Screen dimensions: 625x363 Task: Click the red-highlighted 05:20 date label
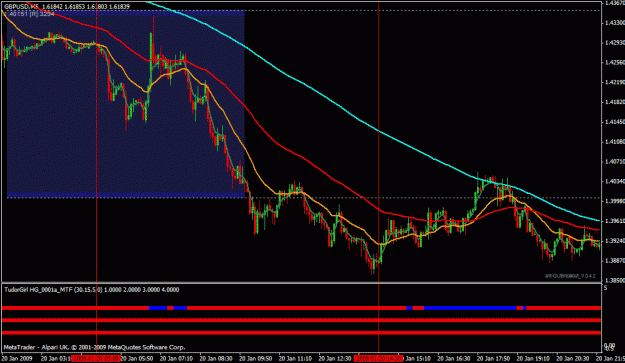point(96,358)
